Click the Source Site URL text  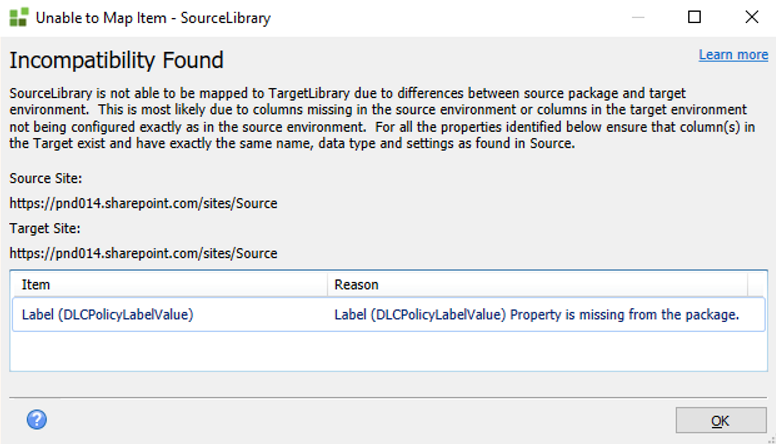coord(143,203)
